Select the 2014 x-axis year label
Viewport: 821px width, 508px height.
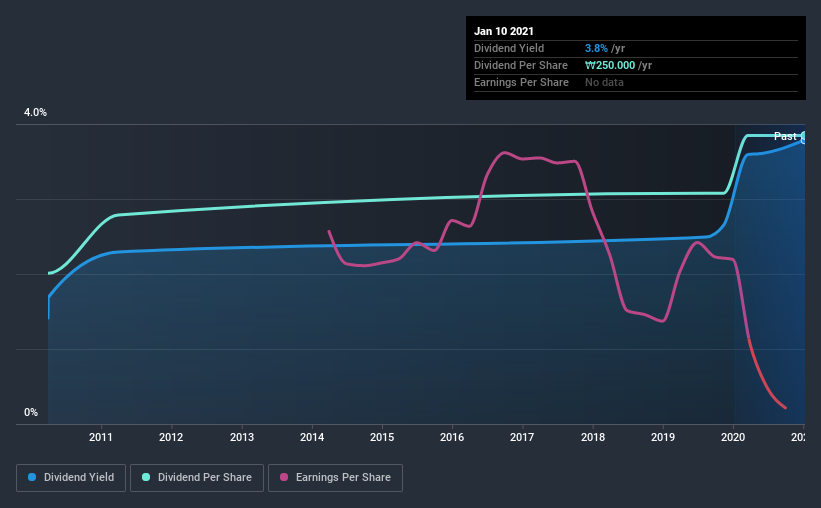tap(312, 437)
